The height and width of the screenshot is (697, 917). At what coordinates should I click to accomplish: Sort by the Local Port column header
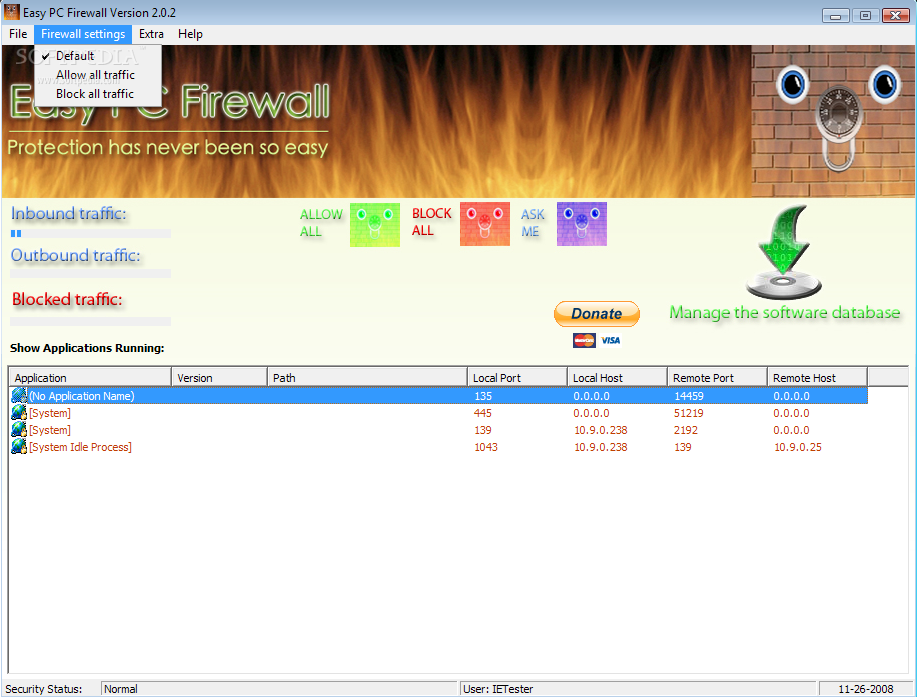coord(518,378)
